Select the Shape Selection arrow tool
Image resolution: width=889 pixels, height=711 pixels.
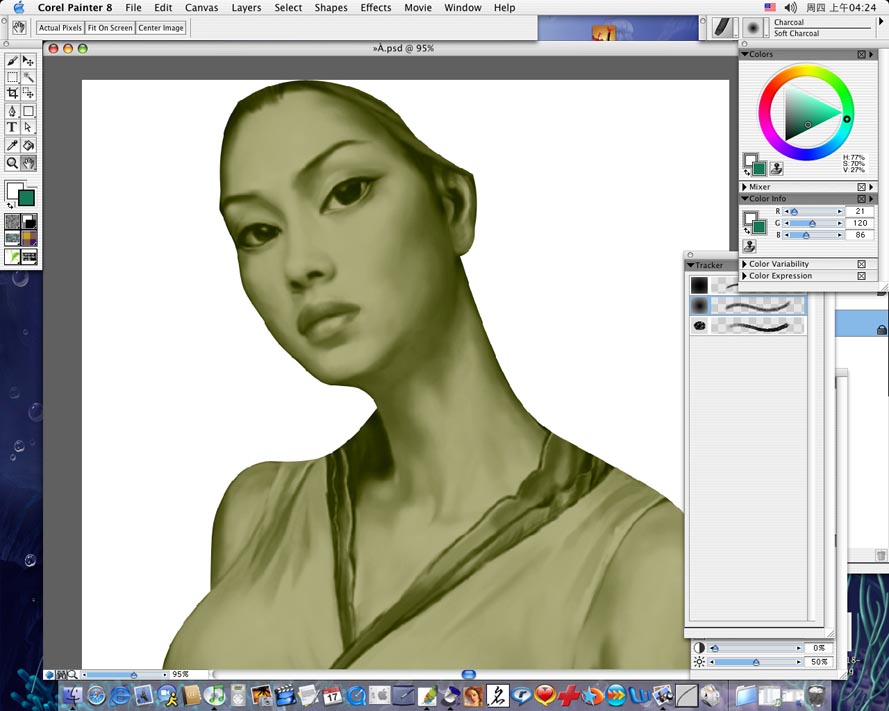click(28, 127)
